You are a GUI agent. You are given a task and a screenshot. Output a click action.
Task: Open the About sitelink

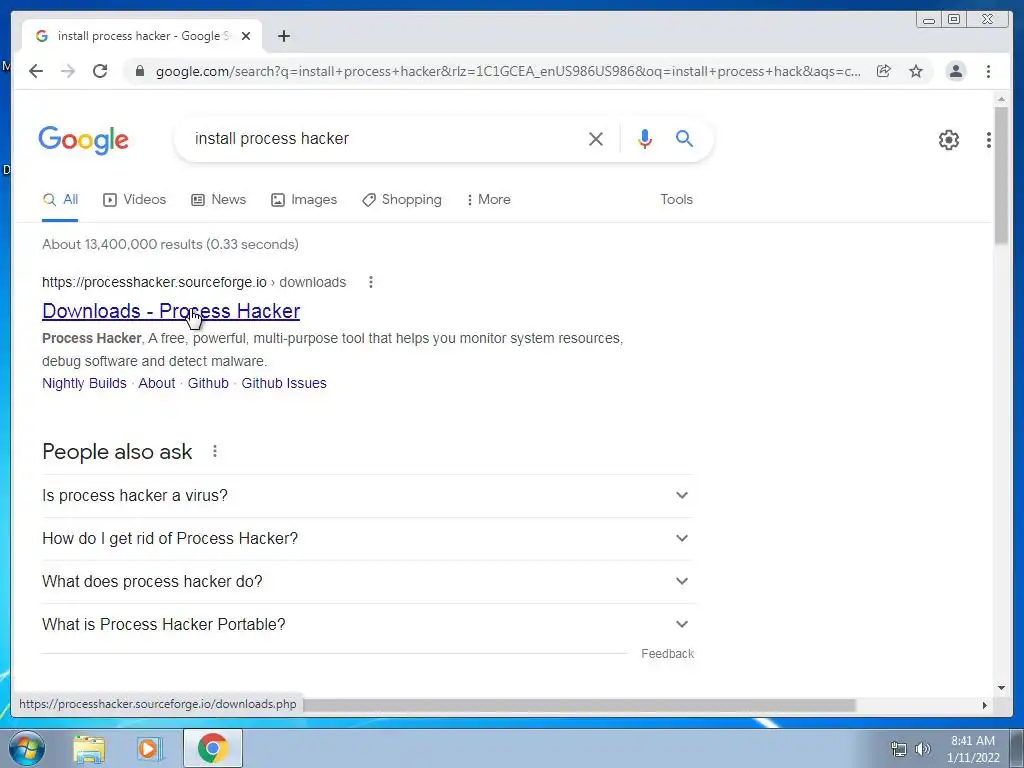[x=157, y=383]
